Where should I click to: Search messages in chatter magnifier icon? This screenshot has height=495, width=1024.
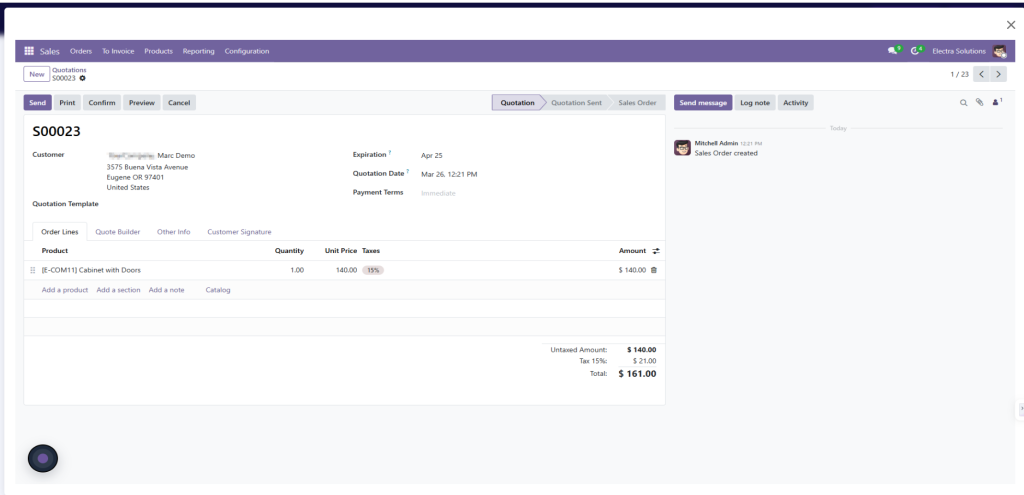click(963, 103)
